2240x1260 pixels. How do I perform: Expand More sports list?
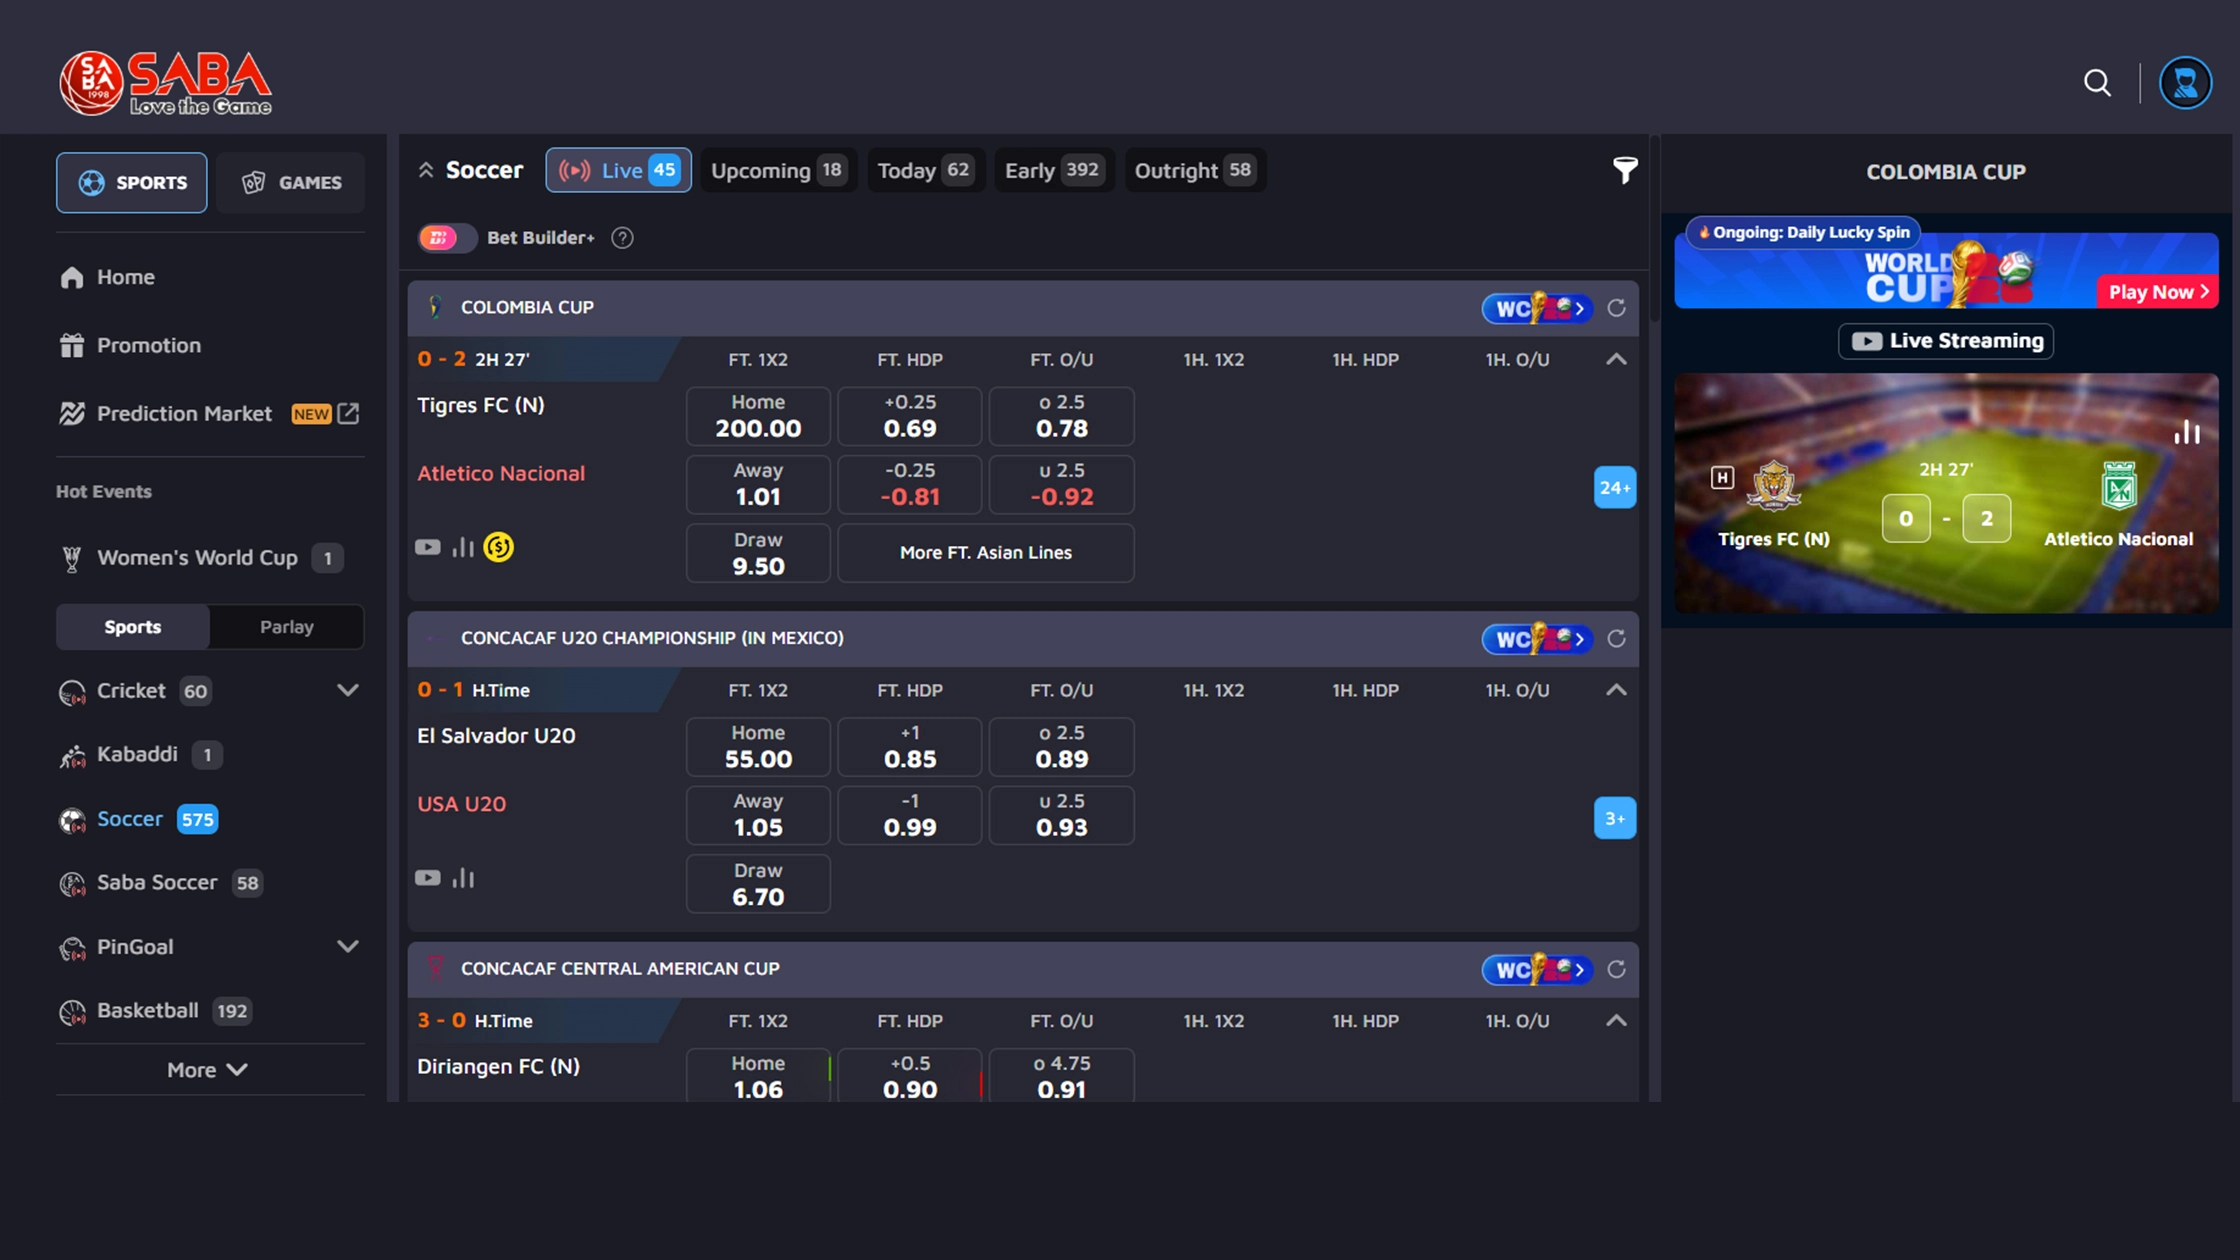click(x=207, y=1070)
